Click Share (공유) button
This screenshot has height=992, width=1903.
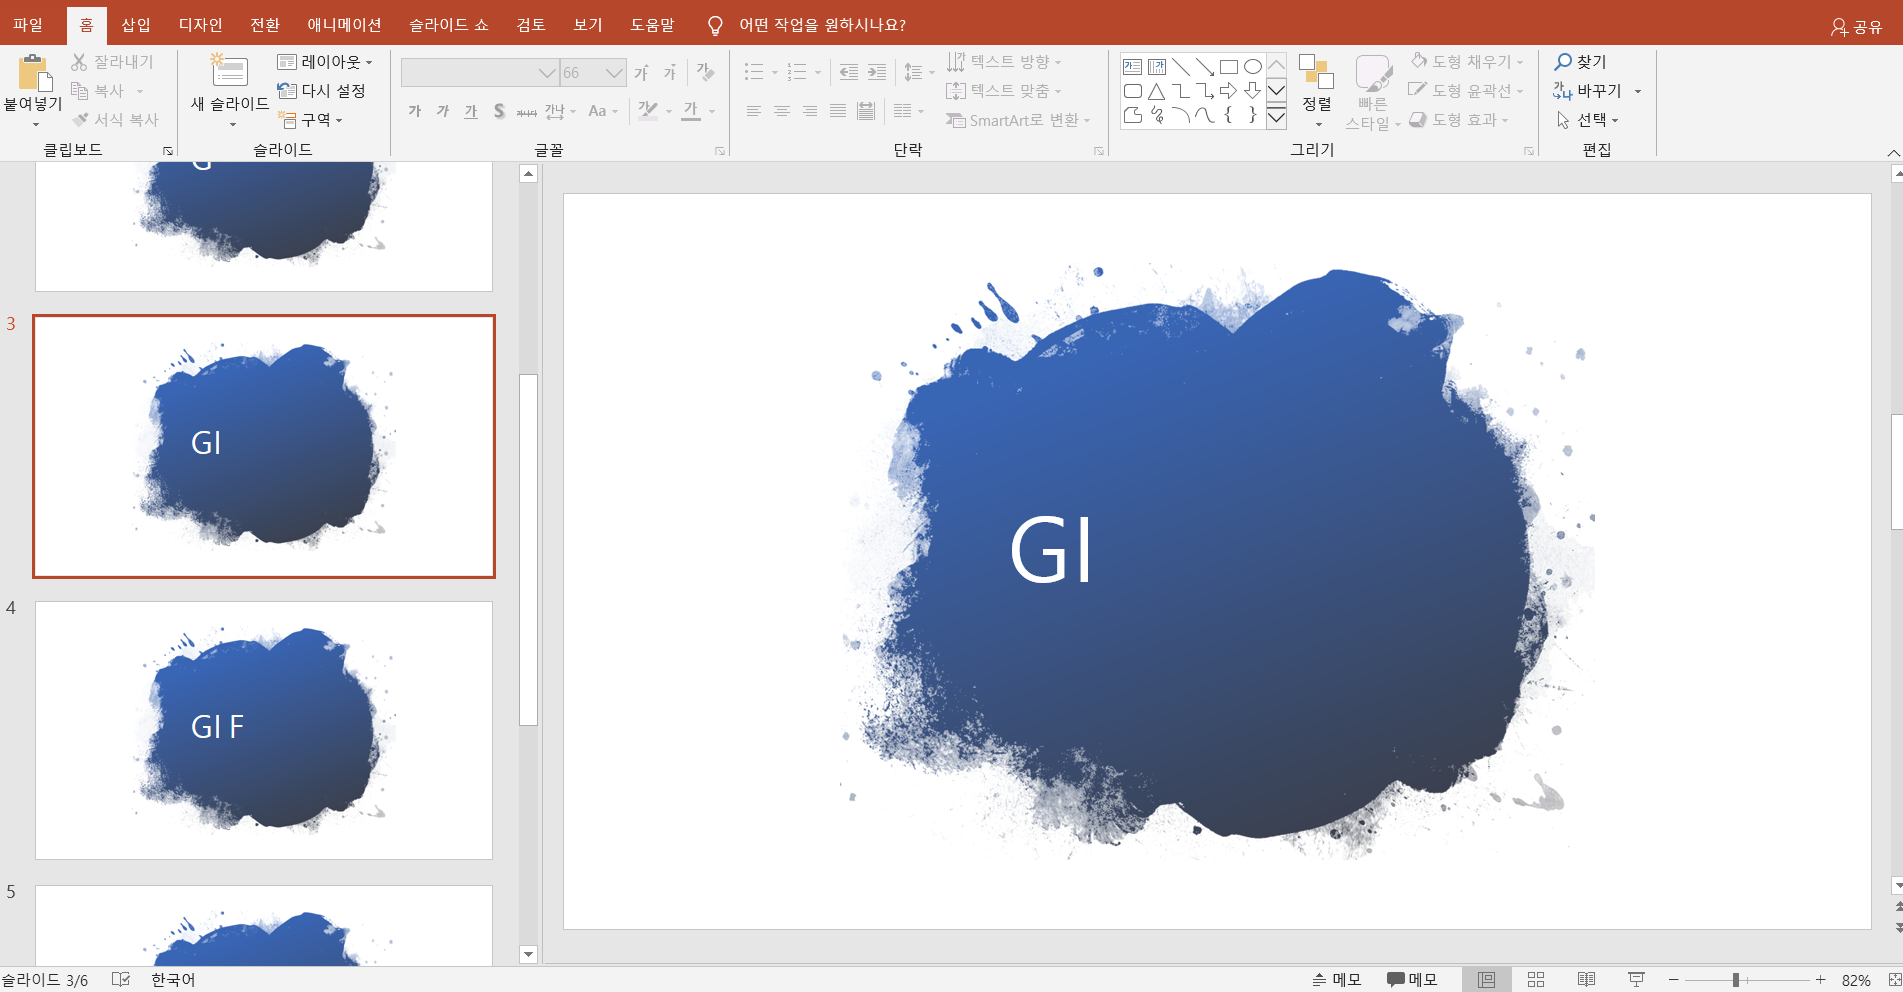pos(1856,27)
